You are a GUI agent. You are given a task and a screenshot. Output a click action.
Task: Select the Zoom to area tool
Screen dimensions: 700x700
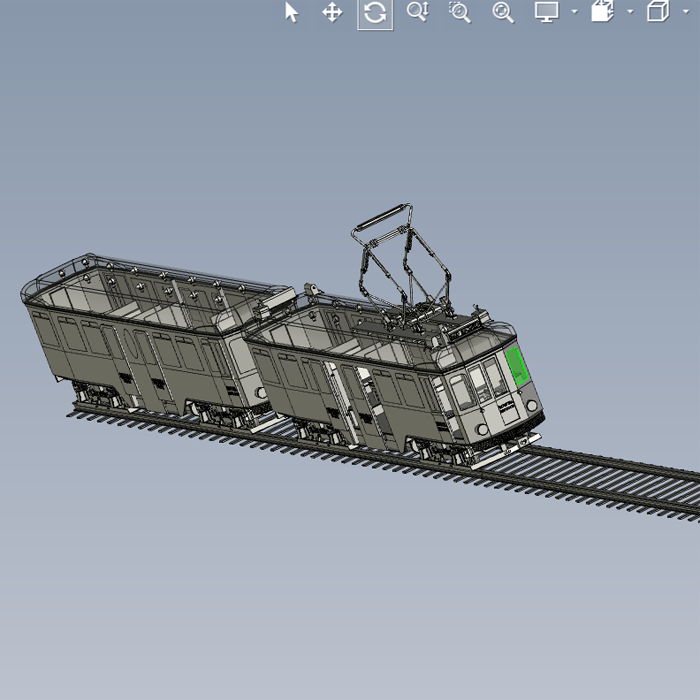(x=460, y=12)
